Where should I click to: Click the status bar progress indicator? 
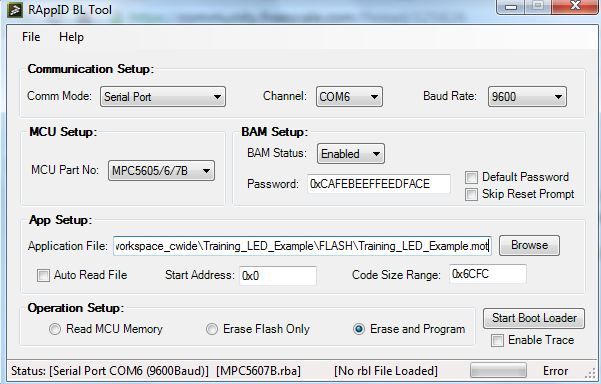coord(498,371)
